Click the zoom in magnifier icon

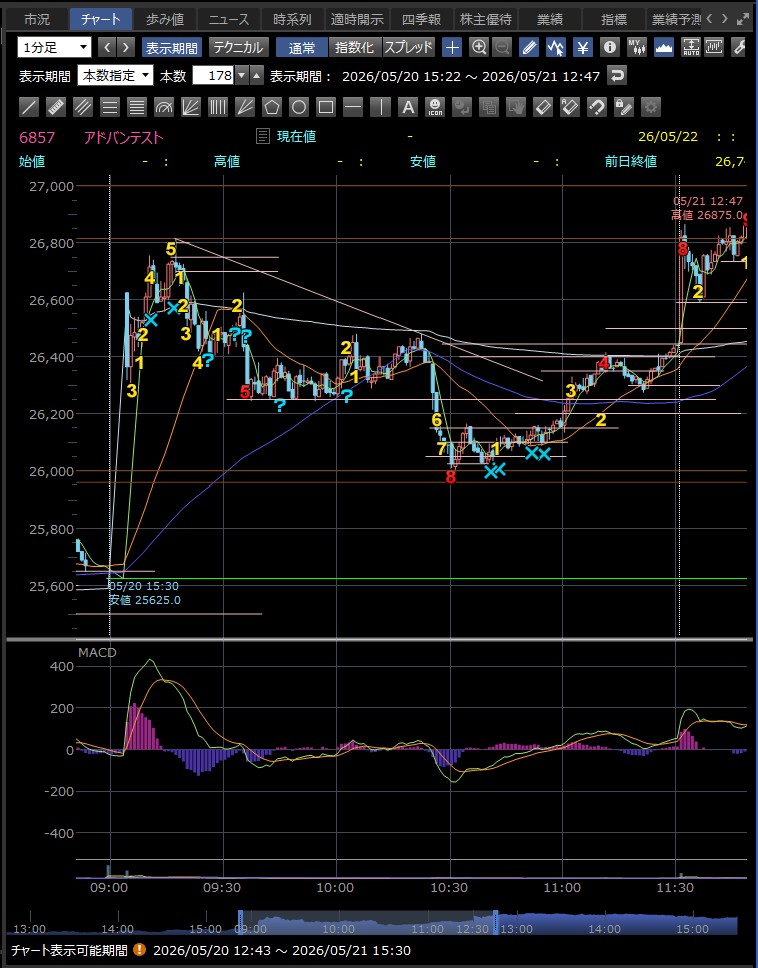[478, 48]
